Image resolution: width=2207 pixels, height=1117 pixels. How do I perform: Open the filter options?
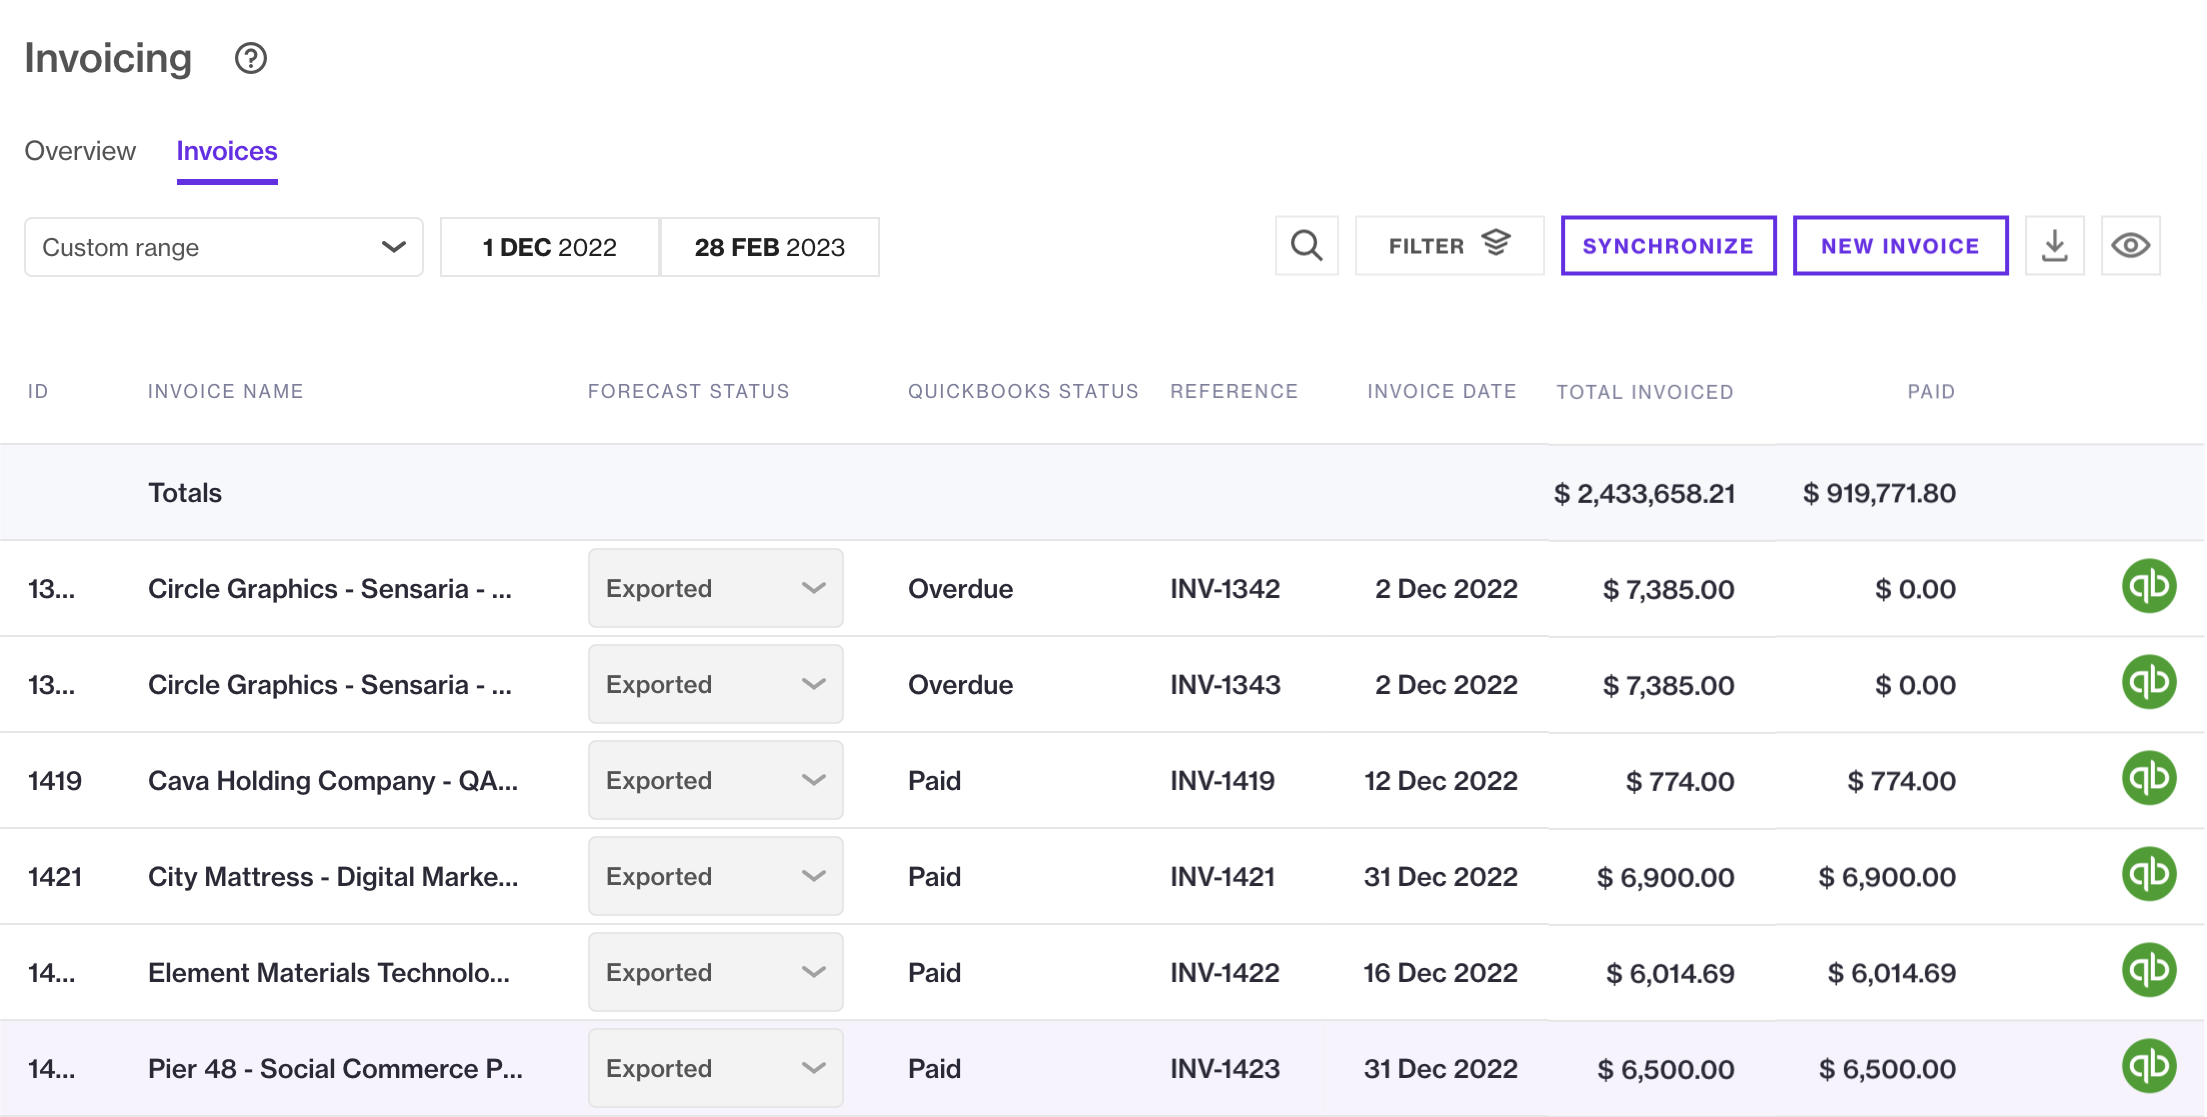[x=1449, y=245]
